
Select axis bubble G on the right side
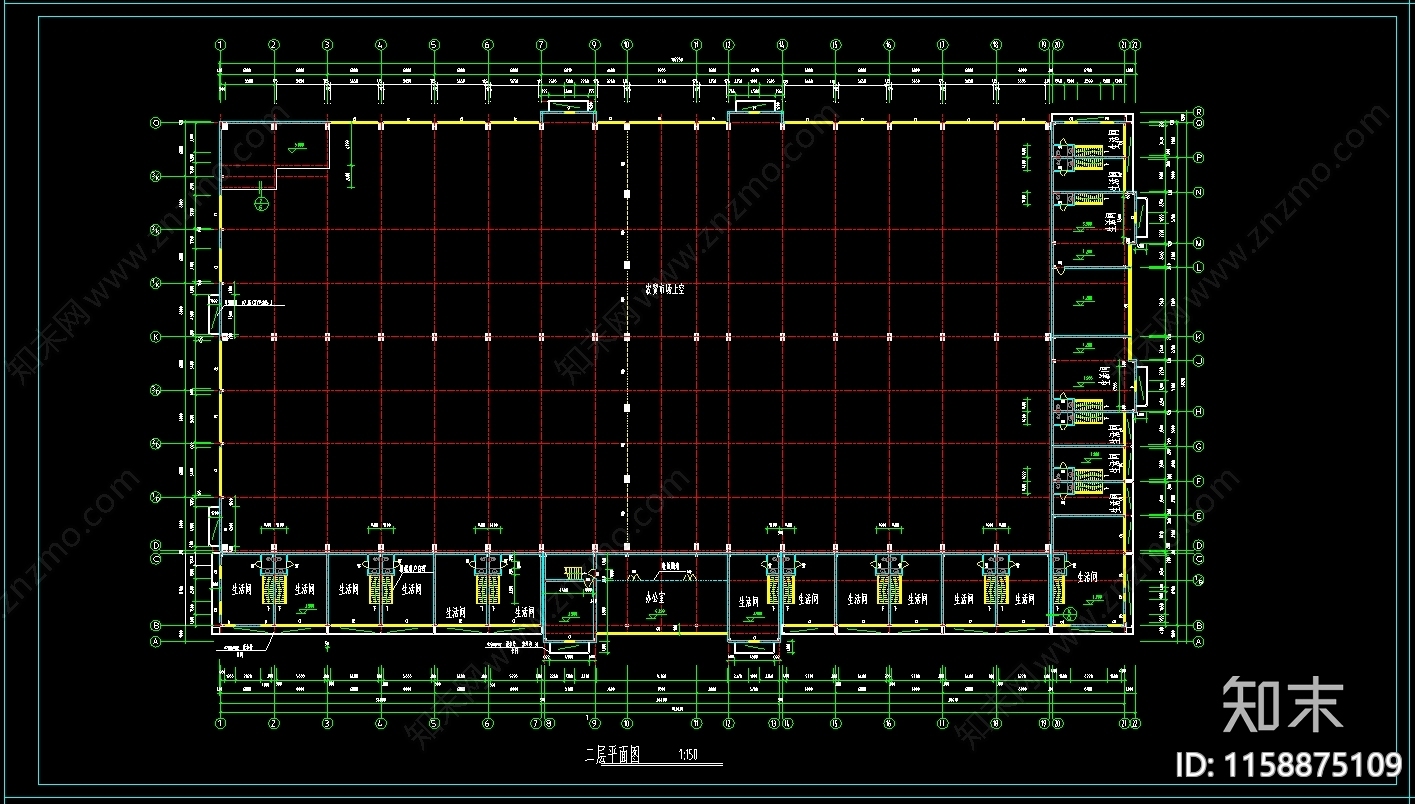tap(1199, 446)
